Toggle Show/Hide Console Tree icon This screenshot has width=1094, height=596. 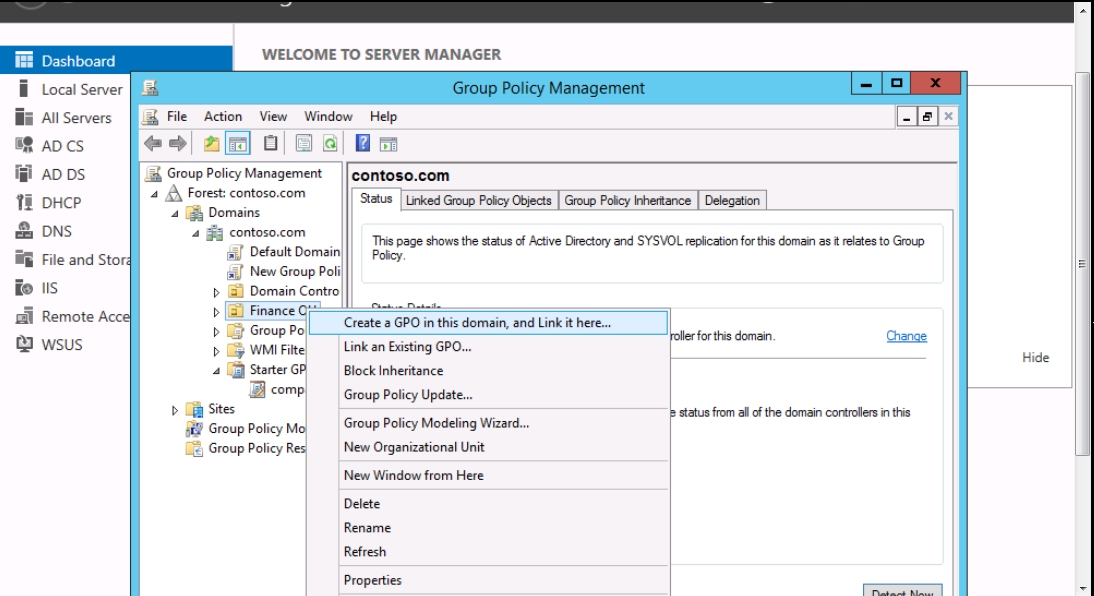coord(238,144)
